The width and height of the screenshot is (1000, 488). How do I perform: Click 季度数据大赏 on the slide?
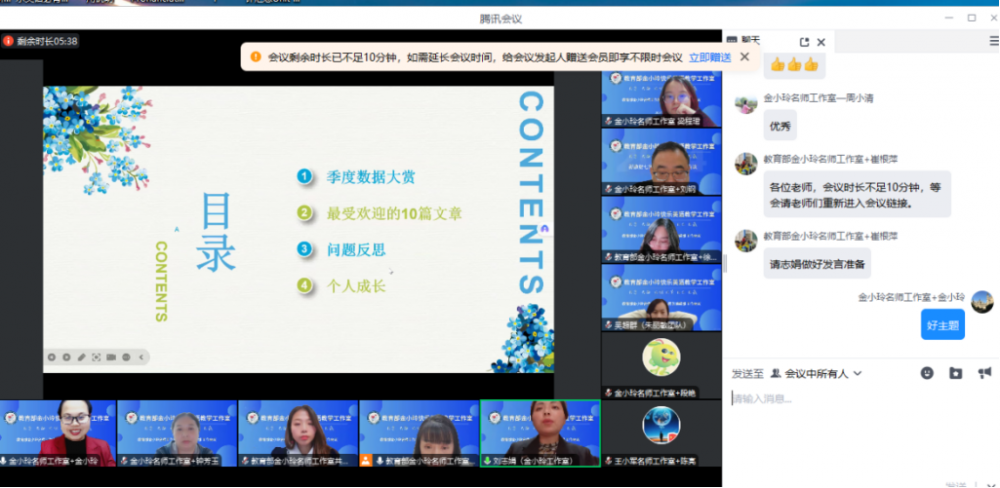pos(371,177)
